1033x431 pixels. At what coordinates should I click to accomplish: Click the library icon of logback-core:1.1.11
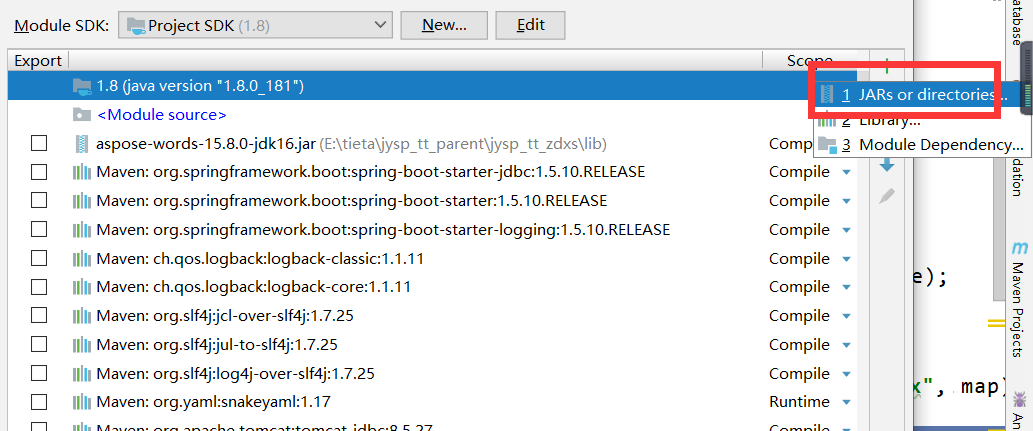pos(82,287)
